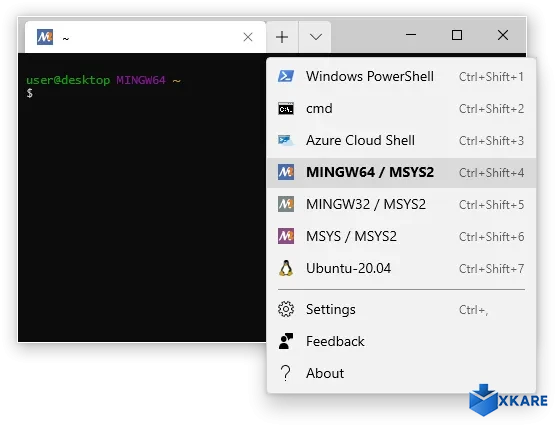
Task: Click the Ctrl+Shift+3 shortcut text
Action: pyautogui.click(x=491, y=141)
